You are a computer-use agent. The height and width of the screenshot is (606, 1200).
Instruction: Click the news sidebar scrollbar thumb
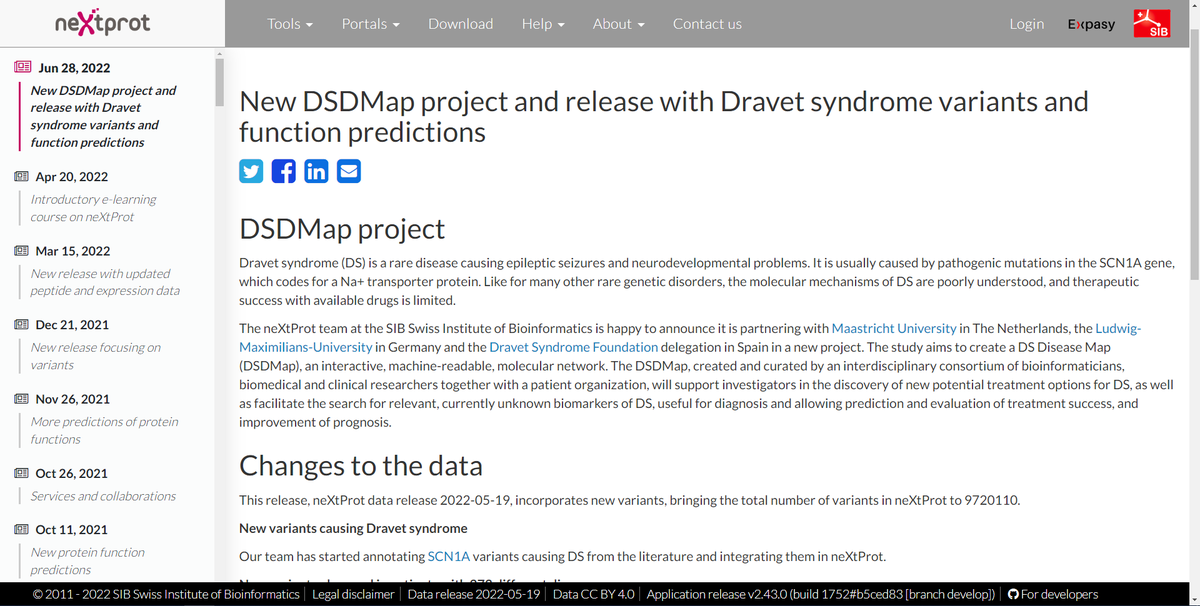pyautogui.click(x=220, y=82)
